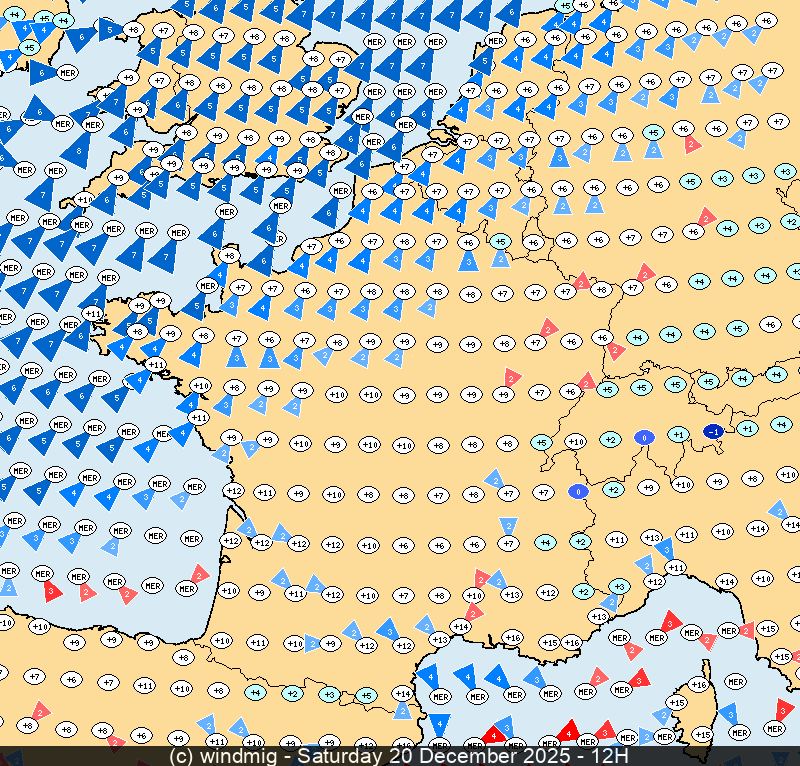
Task: Click the red 2 arrow nearest the Landes coast
Action: click(x=200, y=575)
